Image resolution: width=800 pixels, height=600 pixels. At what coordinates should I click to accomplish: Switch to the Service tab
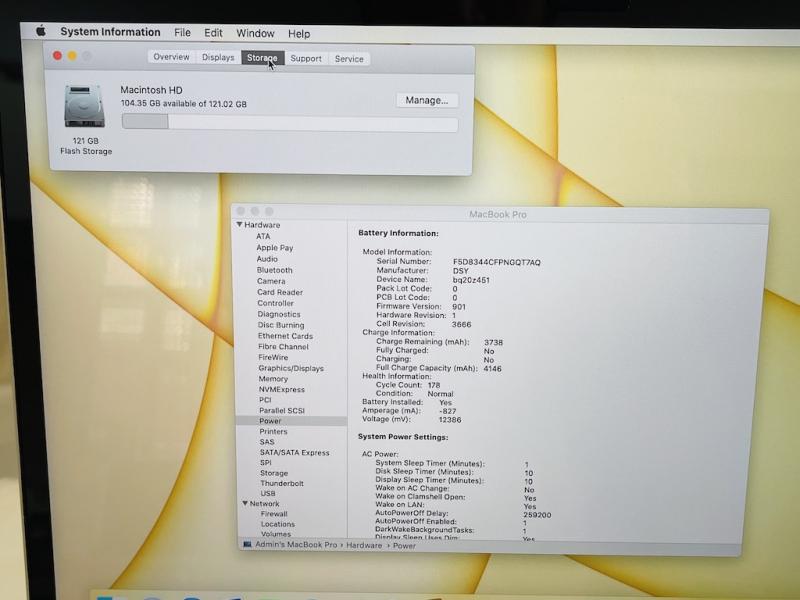point(349,59)
